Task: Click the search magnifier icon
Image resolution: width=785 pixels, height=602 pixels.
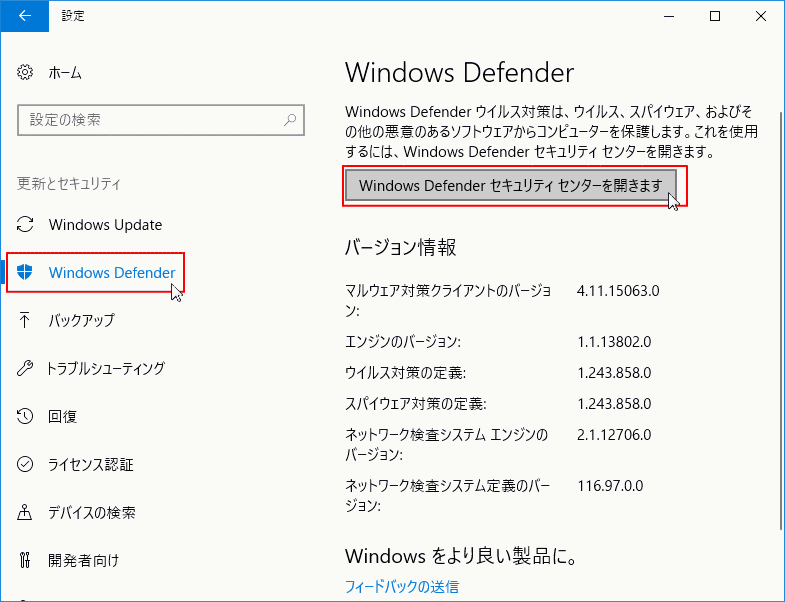Action: click(290, 120)
